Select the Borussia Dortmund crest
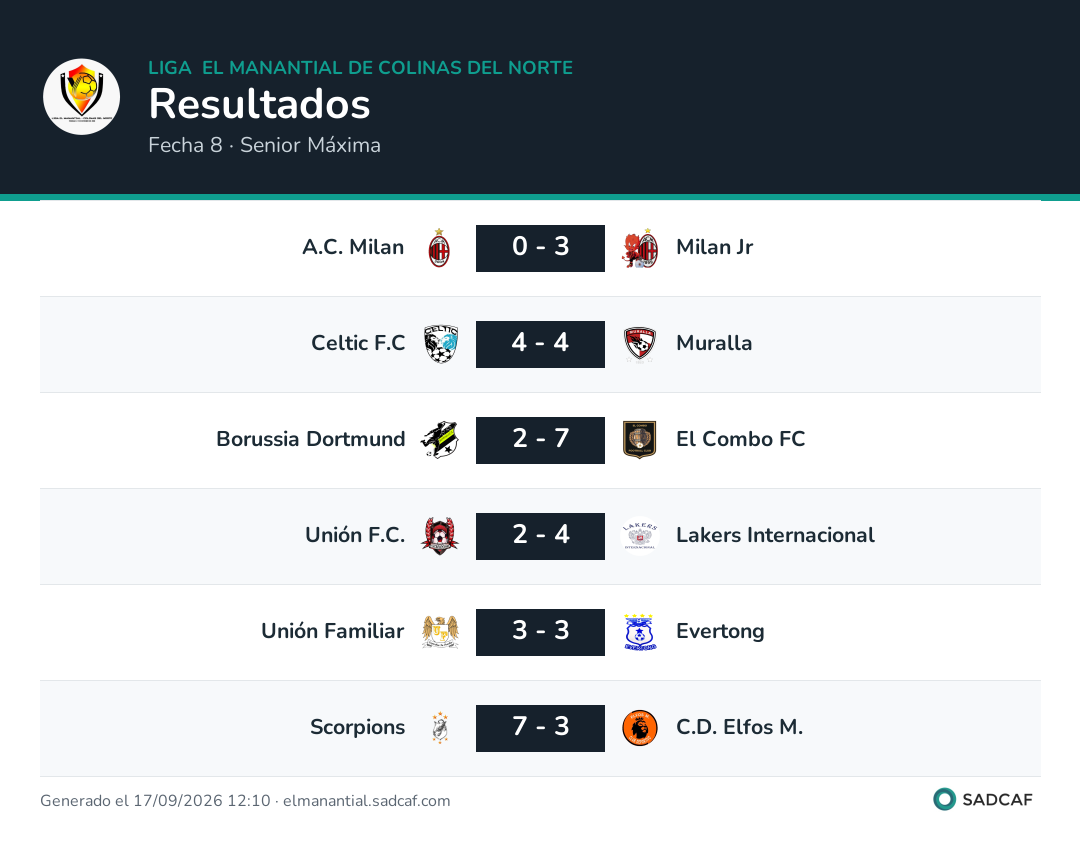1080x852 pixels. (440, 439)
